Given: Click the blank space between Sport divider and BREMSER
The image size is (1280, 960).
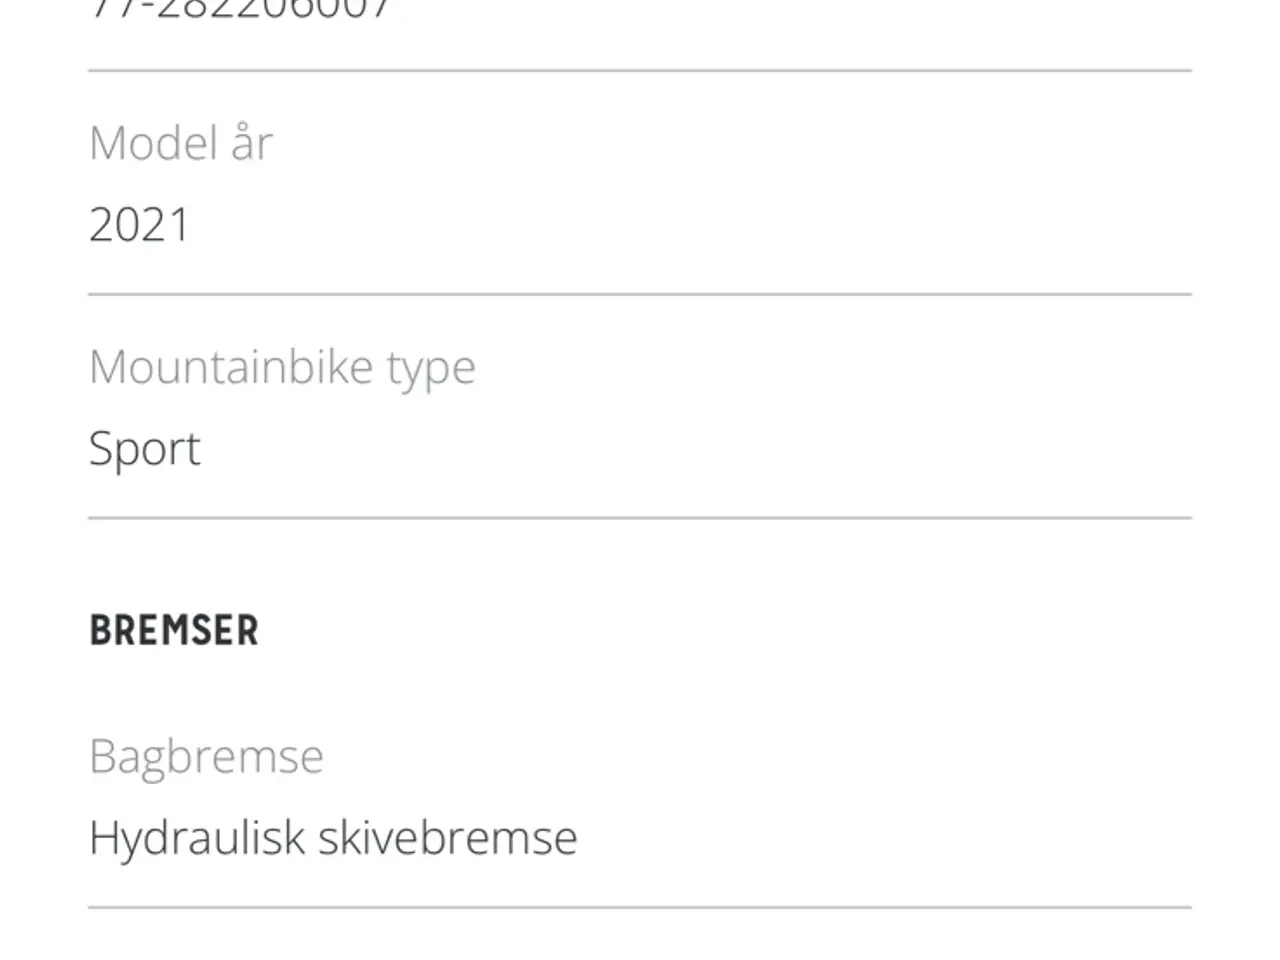Looking at the screenshot, I should 640,565.
